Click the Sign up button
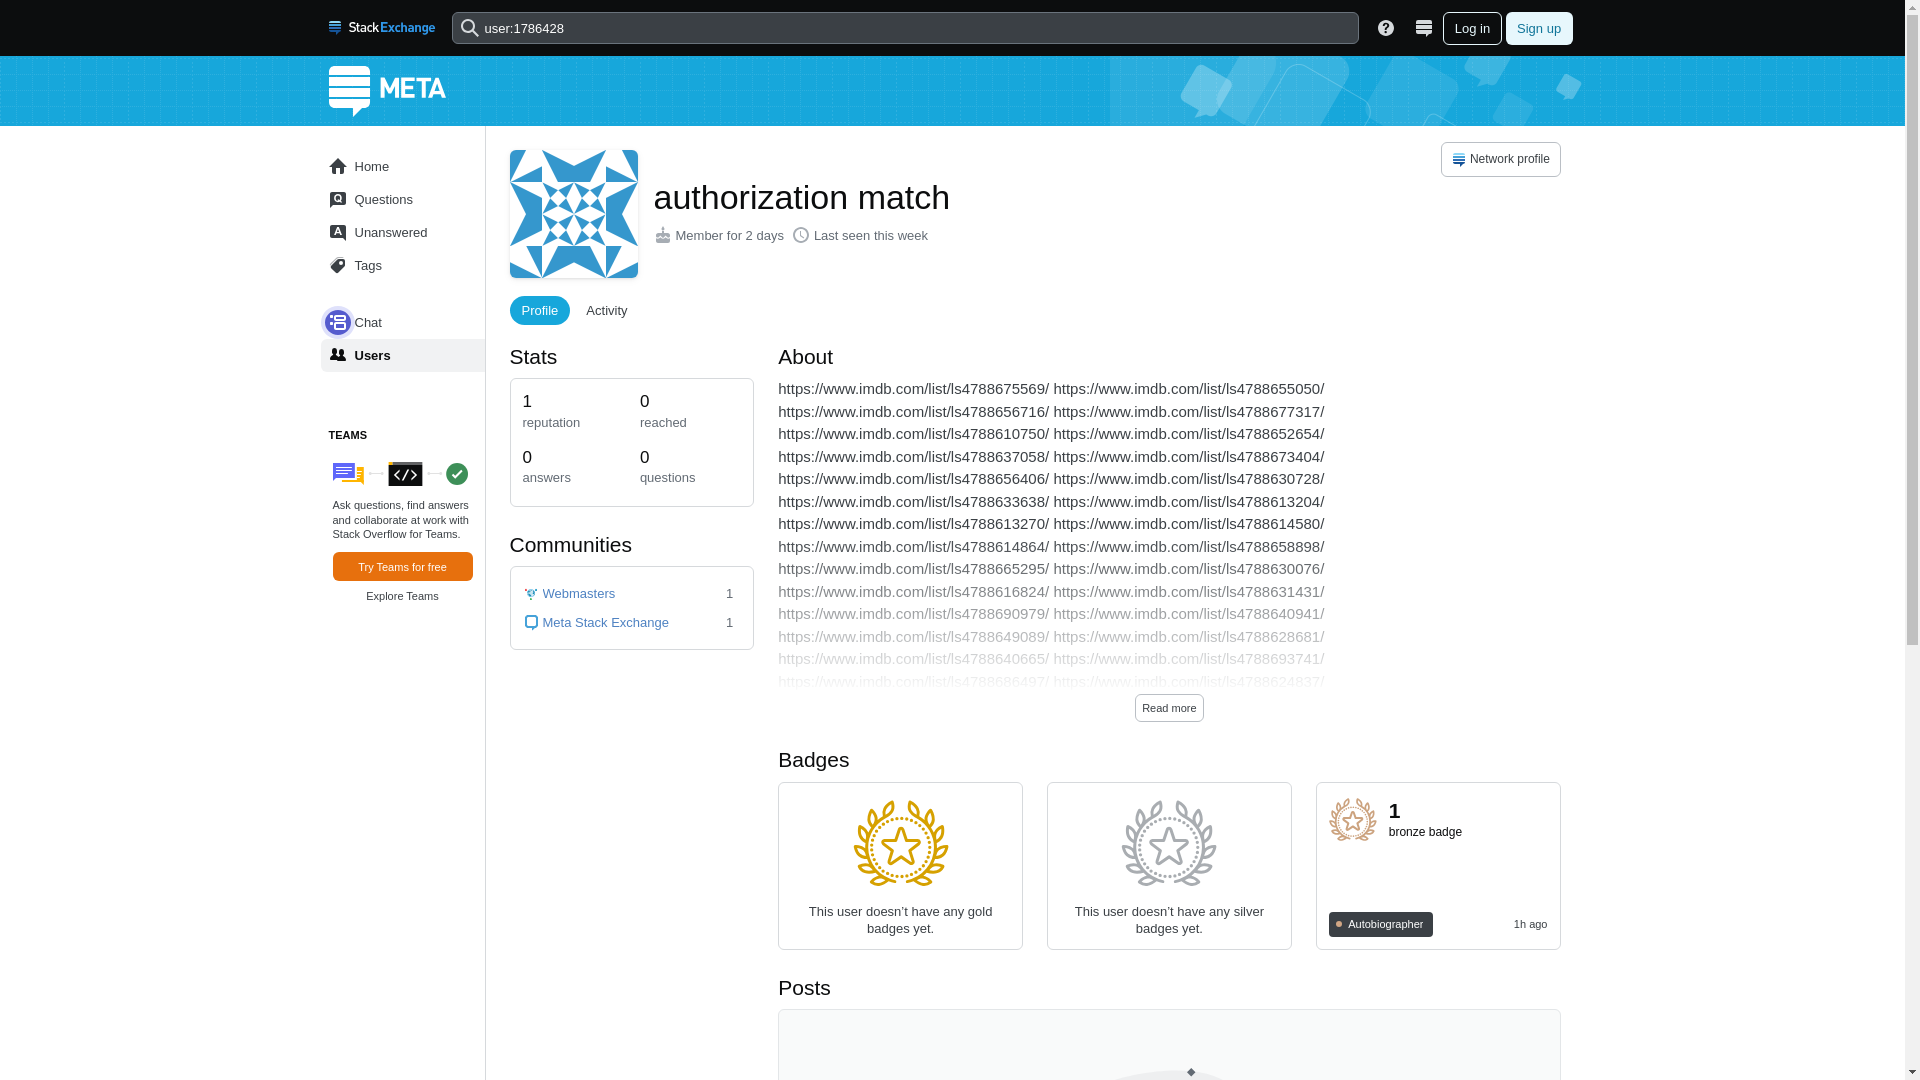This screenshot has width=1920, height=1080. coord(1538,28)
